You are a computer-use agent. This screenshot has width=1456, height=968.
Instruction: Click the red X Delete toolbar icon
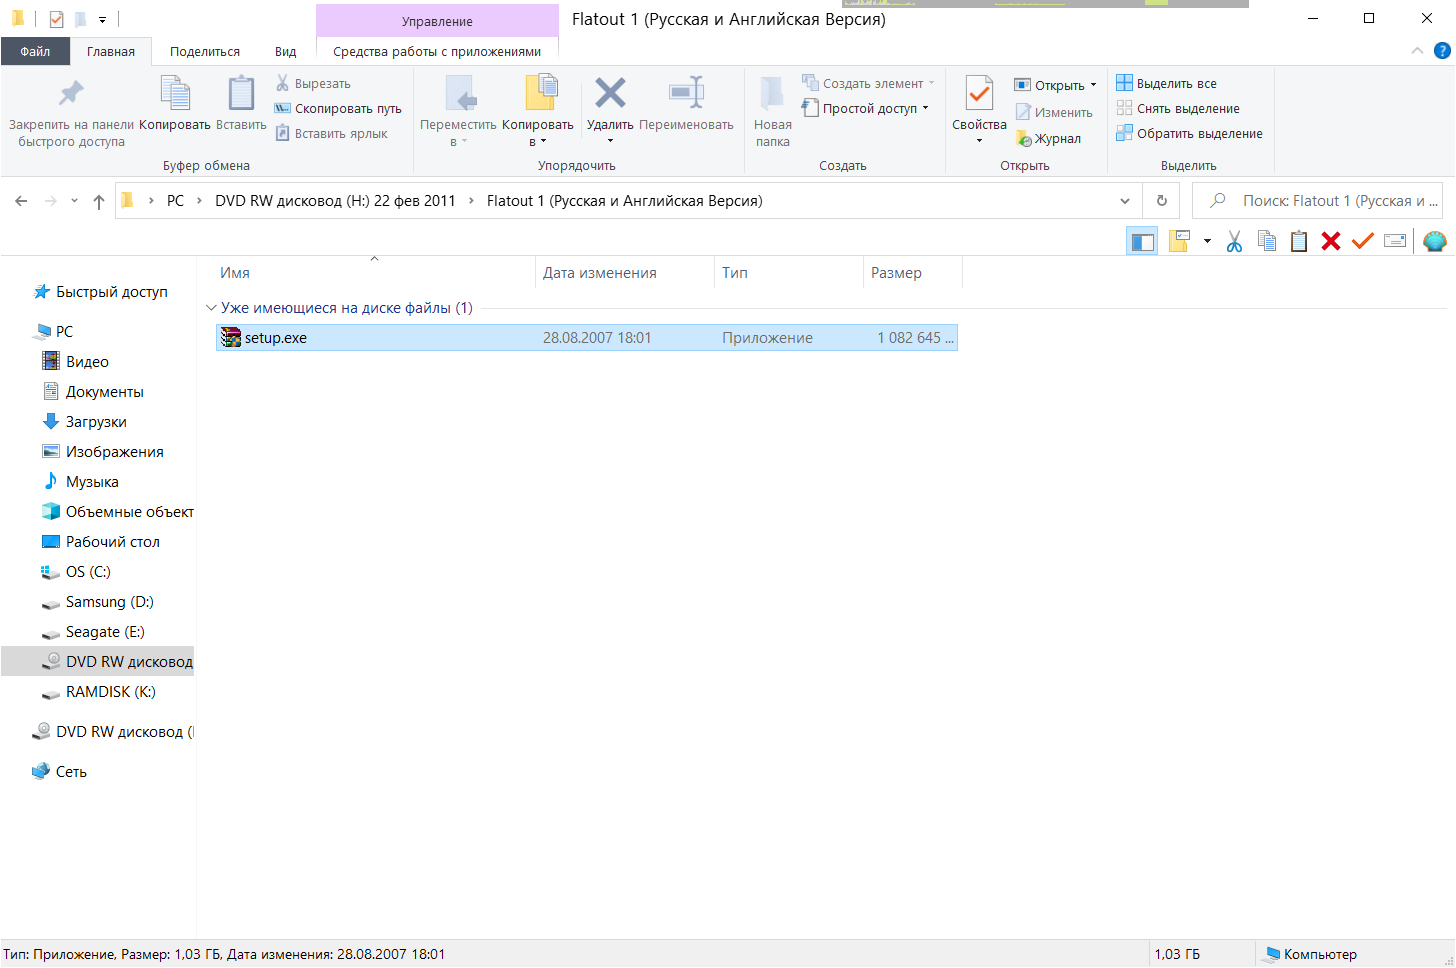(1331, 241)
